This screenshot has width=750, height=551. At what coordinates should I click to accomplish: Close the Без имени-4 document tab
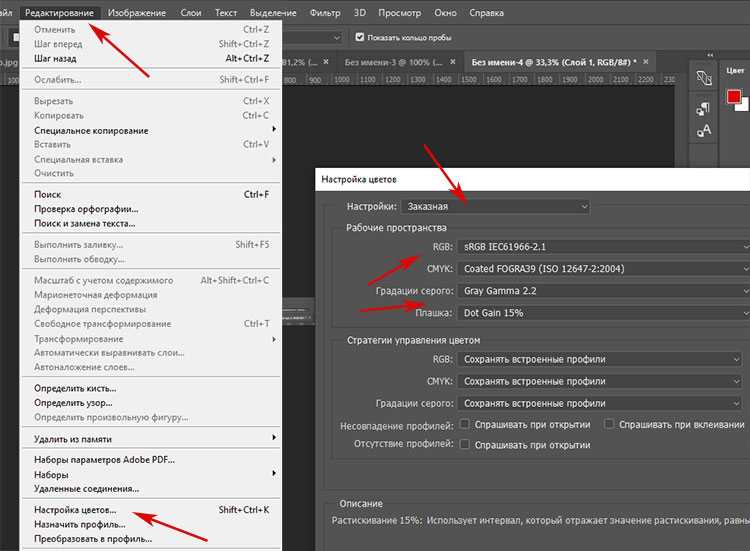tap(646, 62)
